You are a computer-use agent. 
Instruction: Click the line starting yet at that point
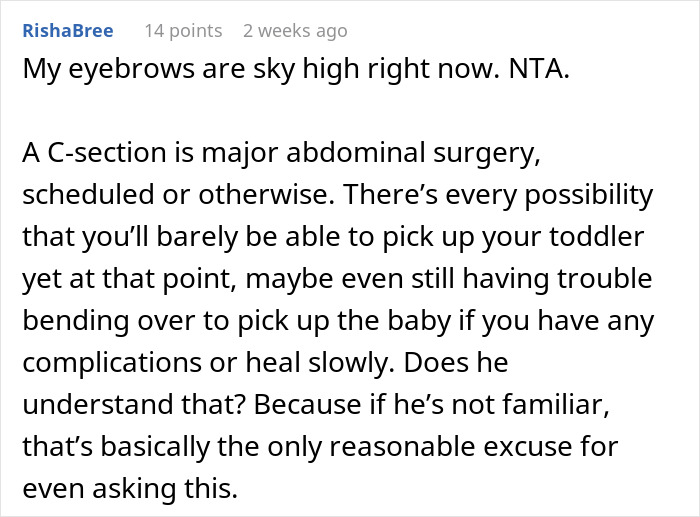[x=338, y=279]
